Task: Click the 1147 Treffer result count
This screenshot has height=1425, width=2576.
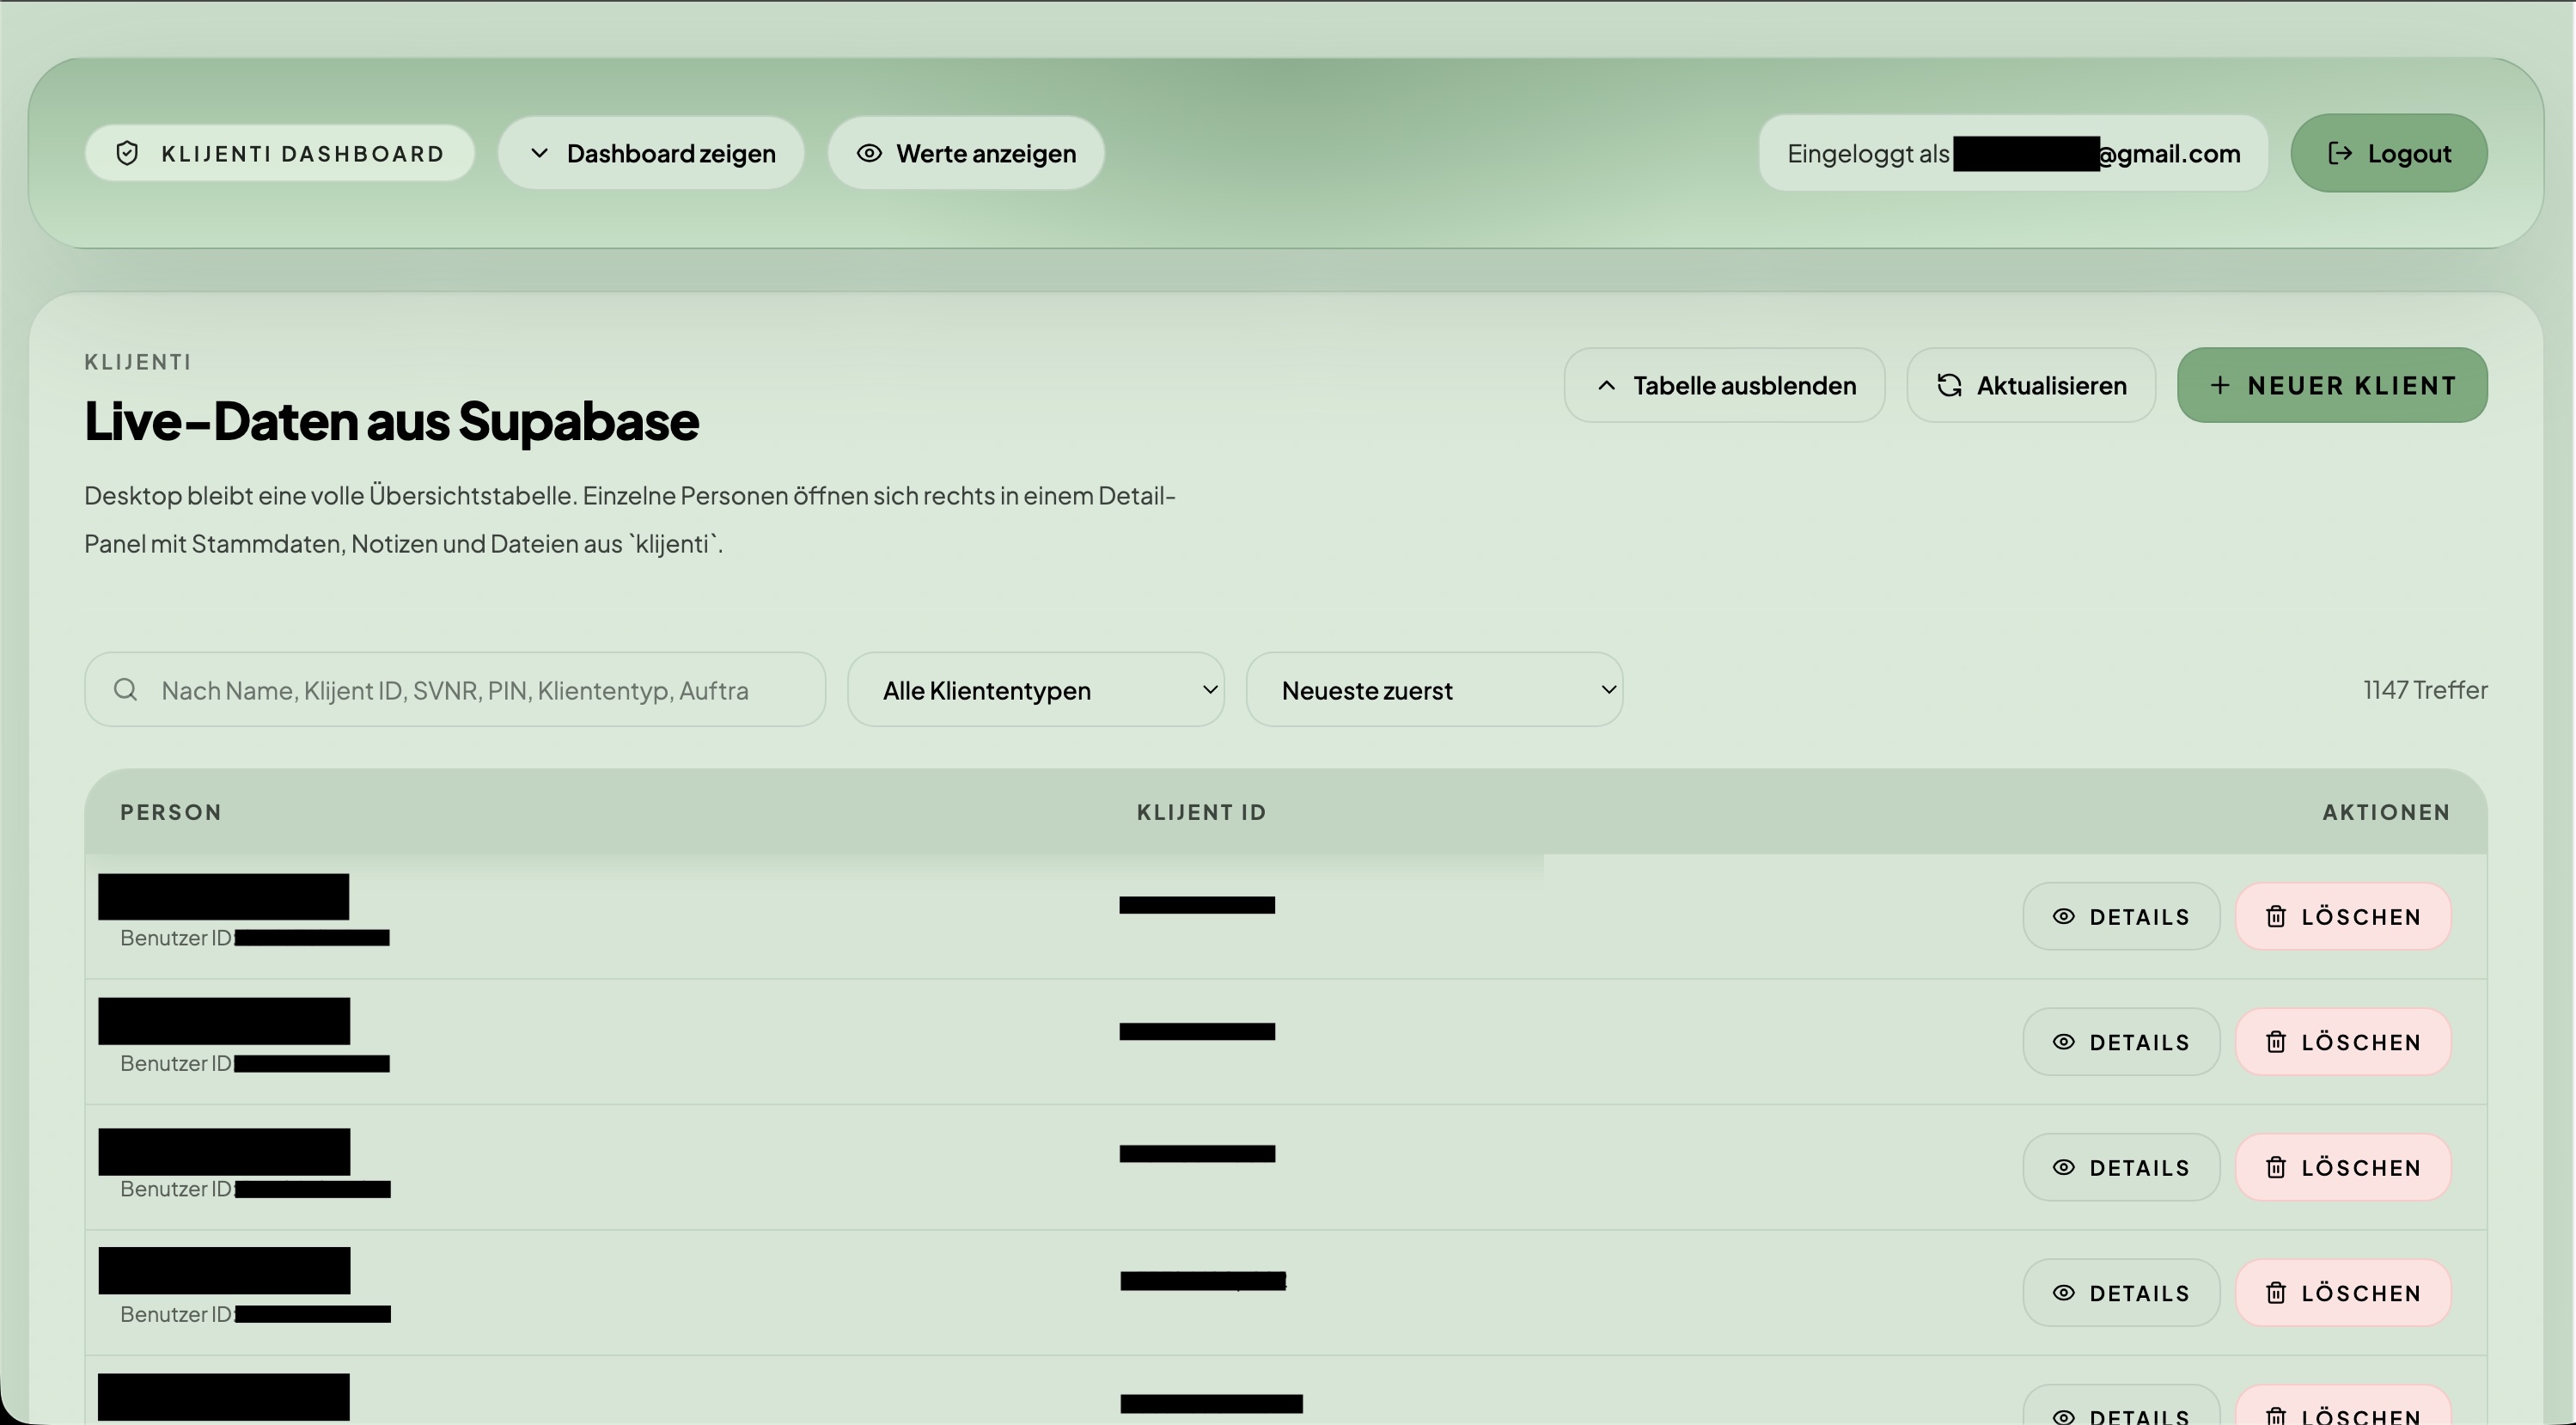Action: 2425,690
